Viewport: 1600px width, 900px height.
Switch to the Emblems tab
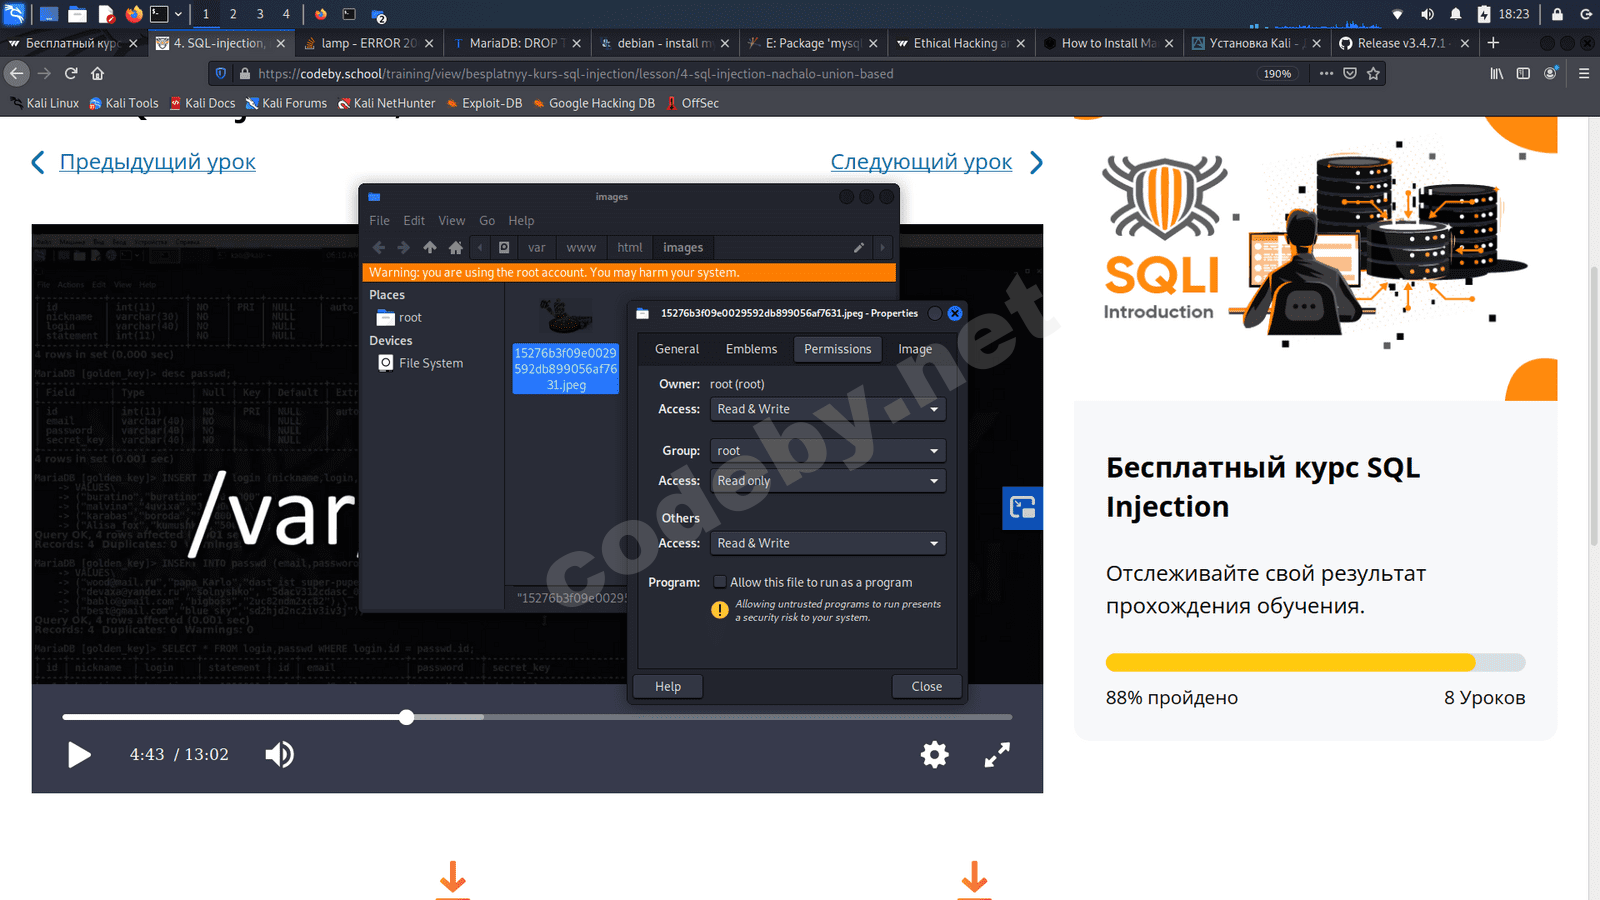pos(751,349)
